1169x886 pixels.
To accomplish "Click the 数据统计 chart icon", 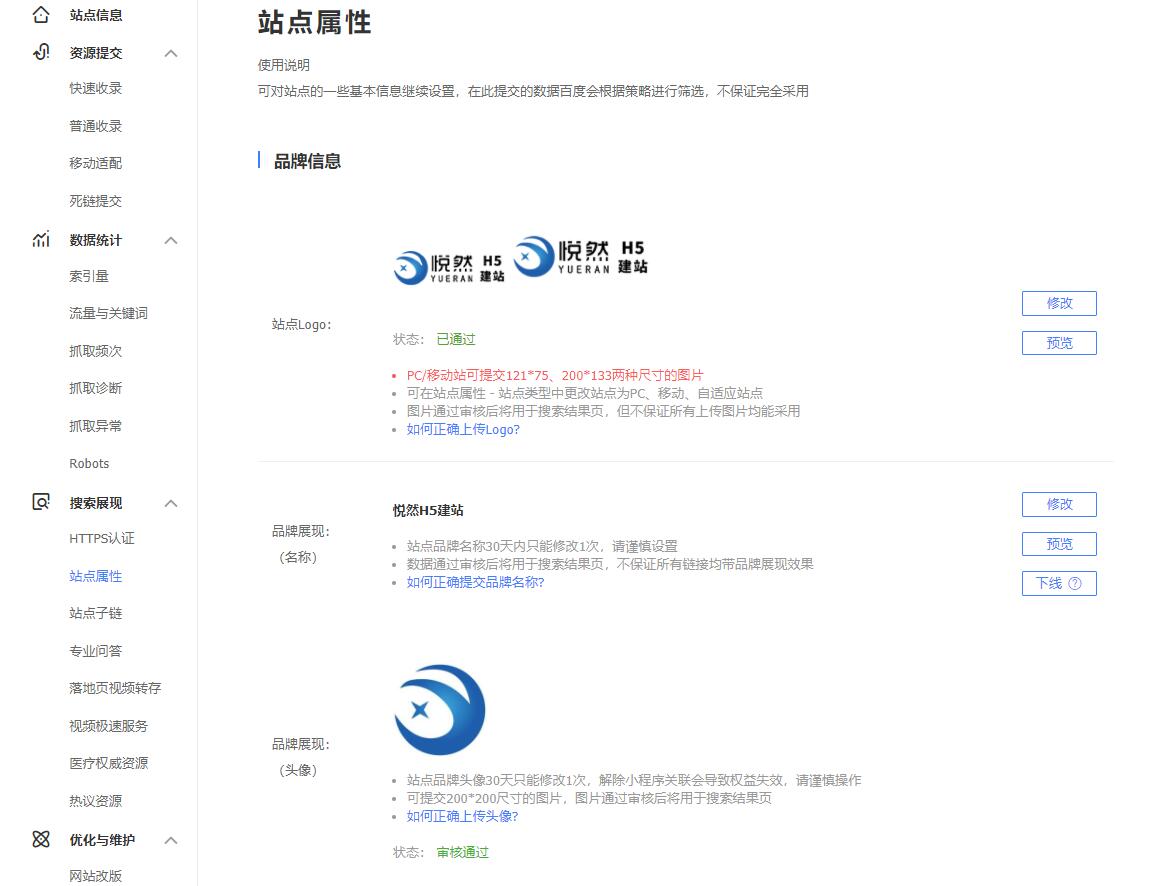I will [x=41, y=239].
